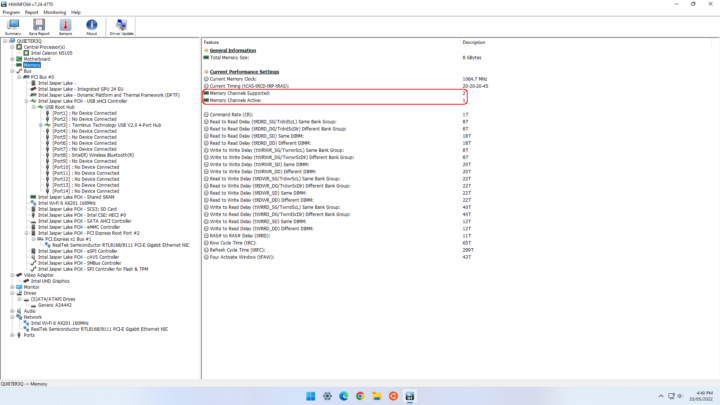Open Microsoft Edge from the taskbar
The image size is (720, 405).
point(343,396)
